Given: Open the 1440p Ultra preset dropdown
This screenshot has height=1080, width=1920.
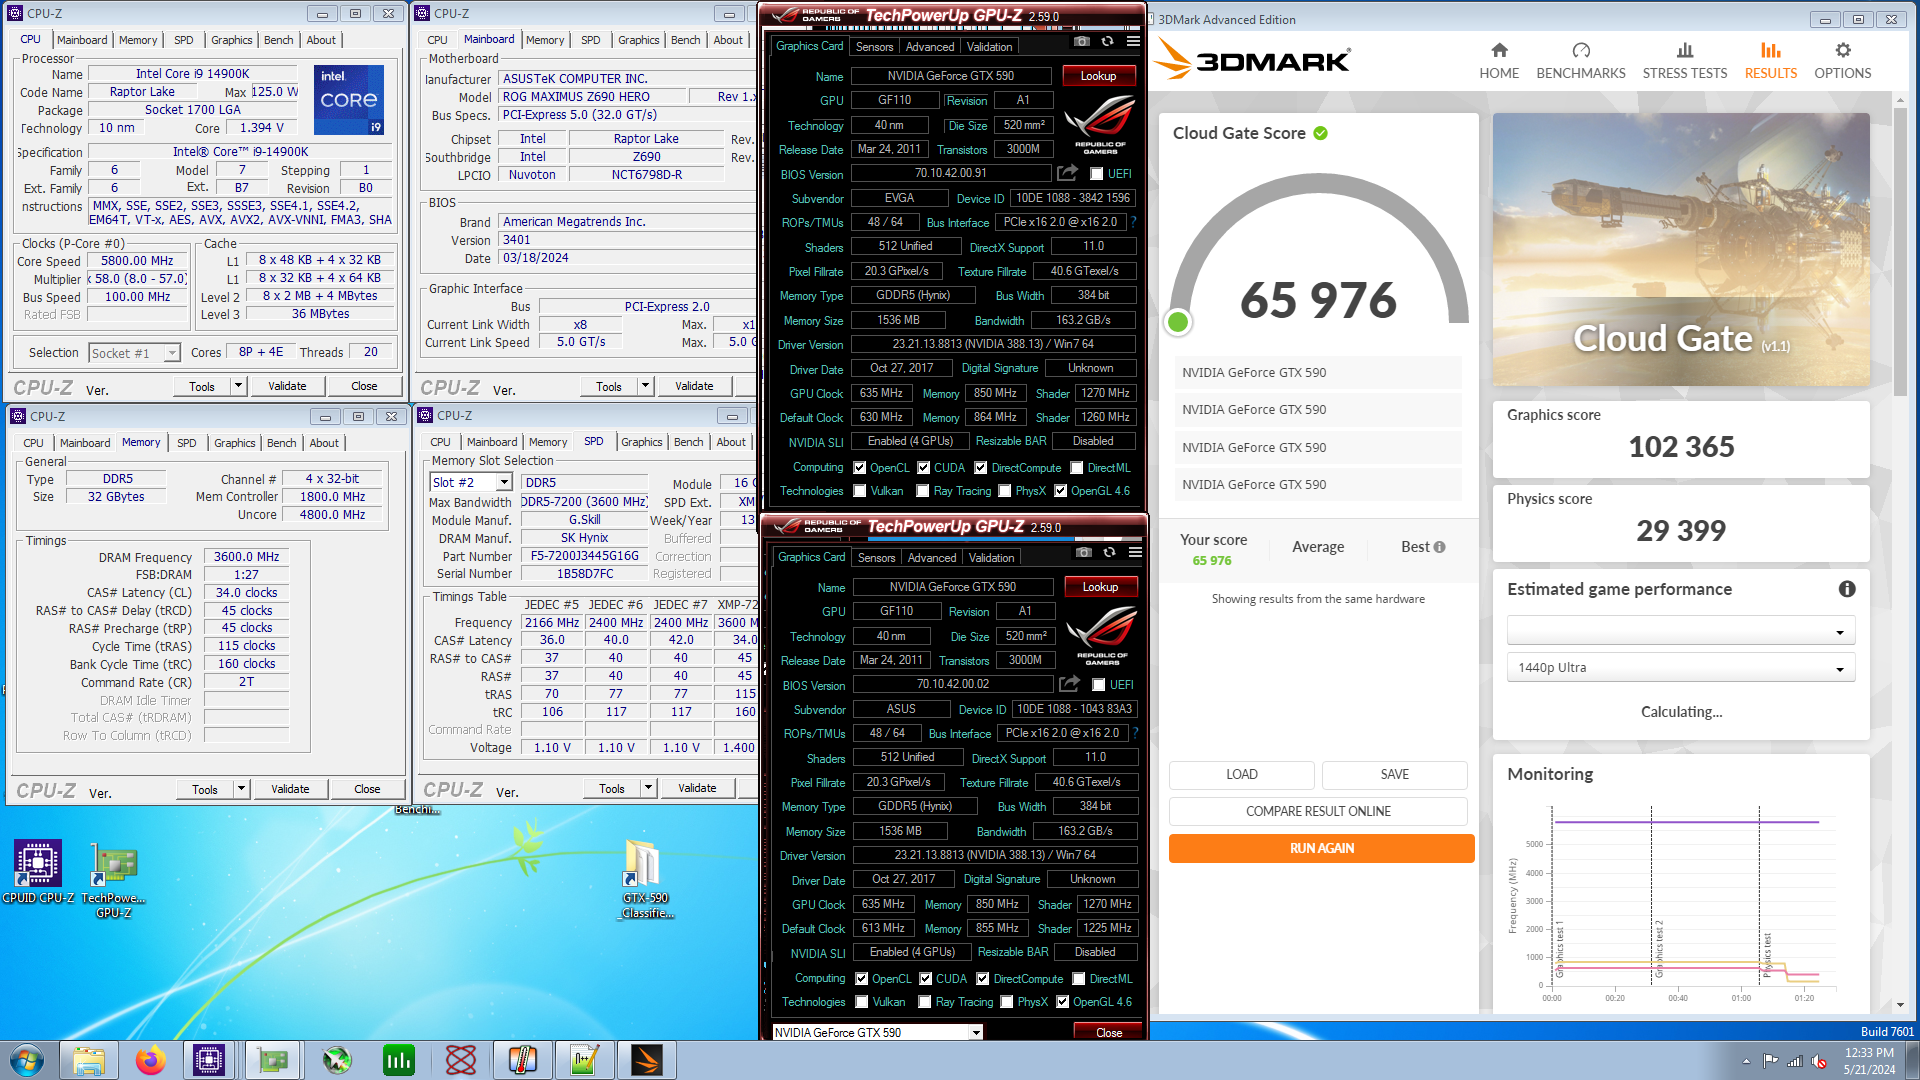Looking at the screenshot, I should 1680,668.
